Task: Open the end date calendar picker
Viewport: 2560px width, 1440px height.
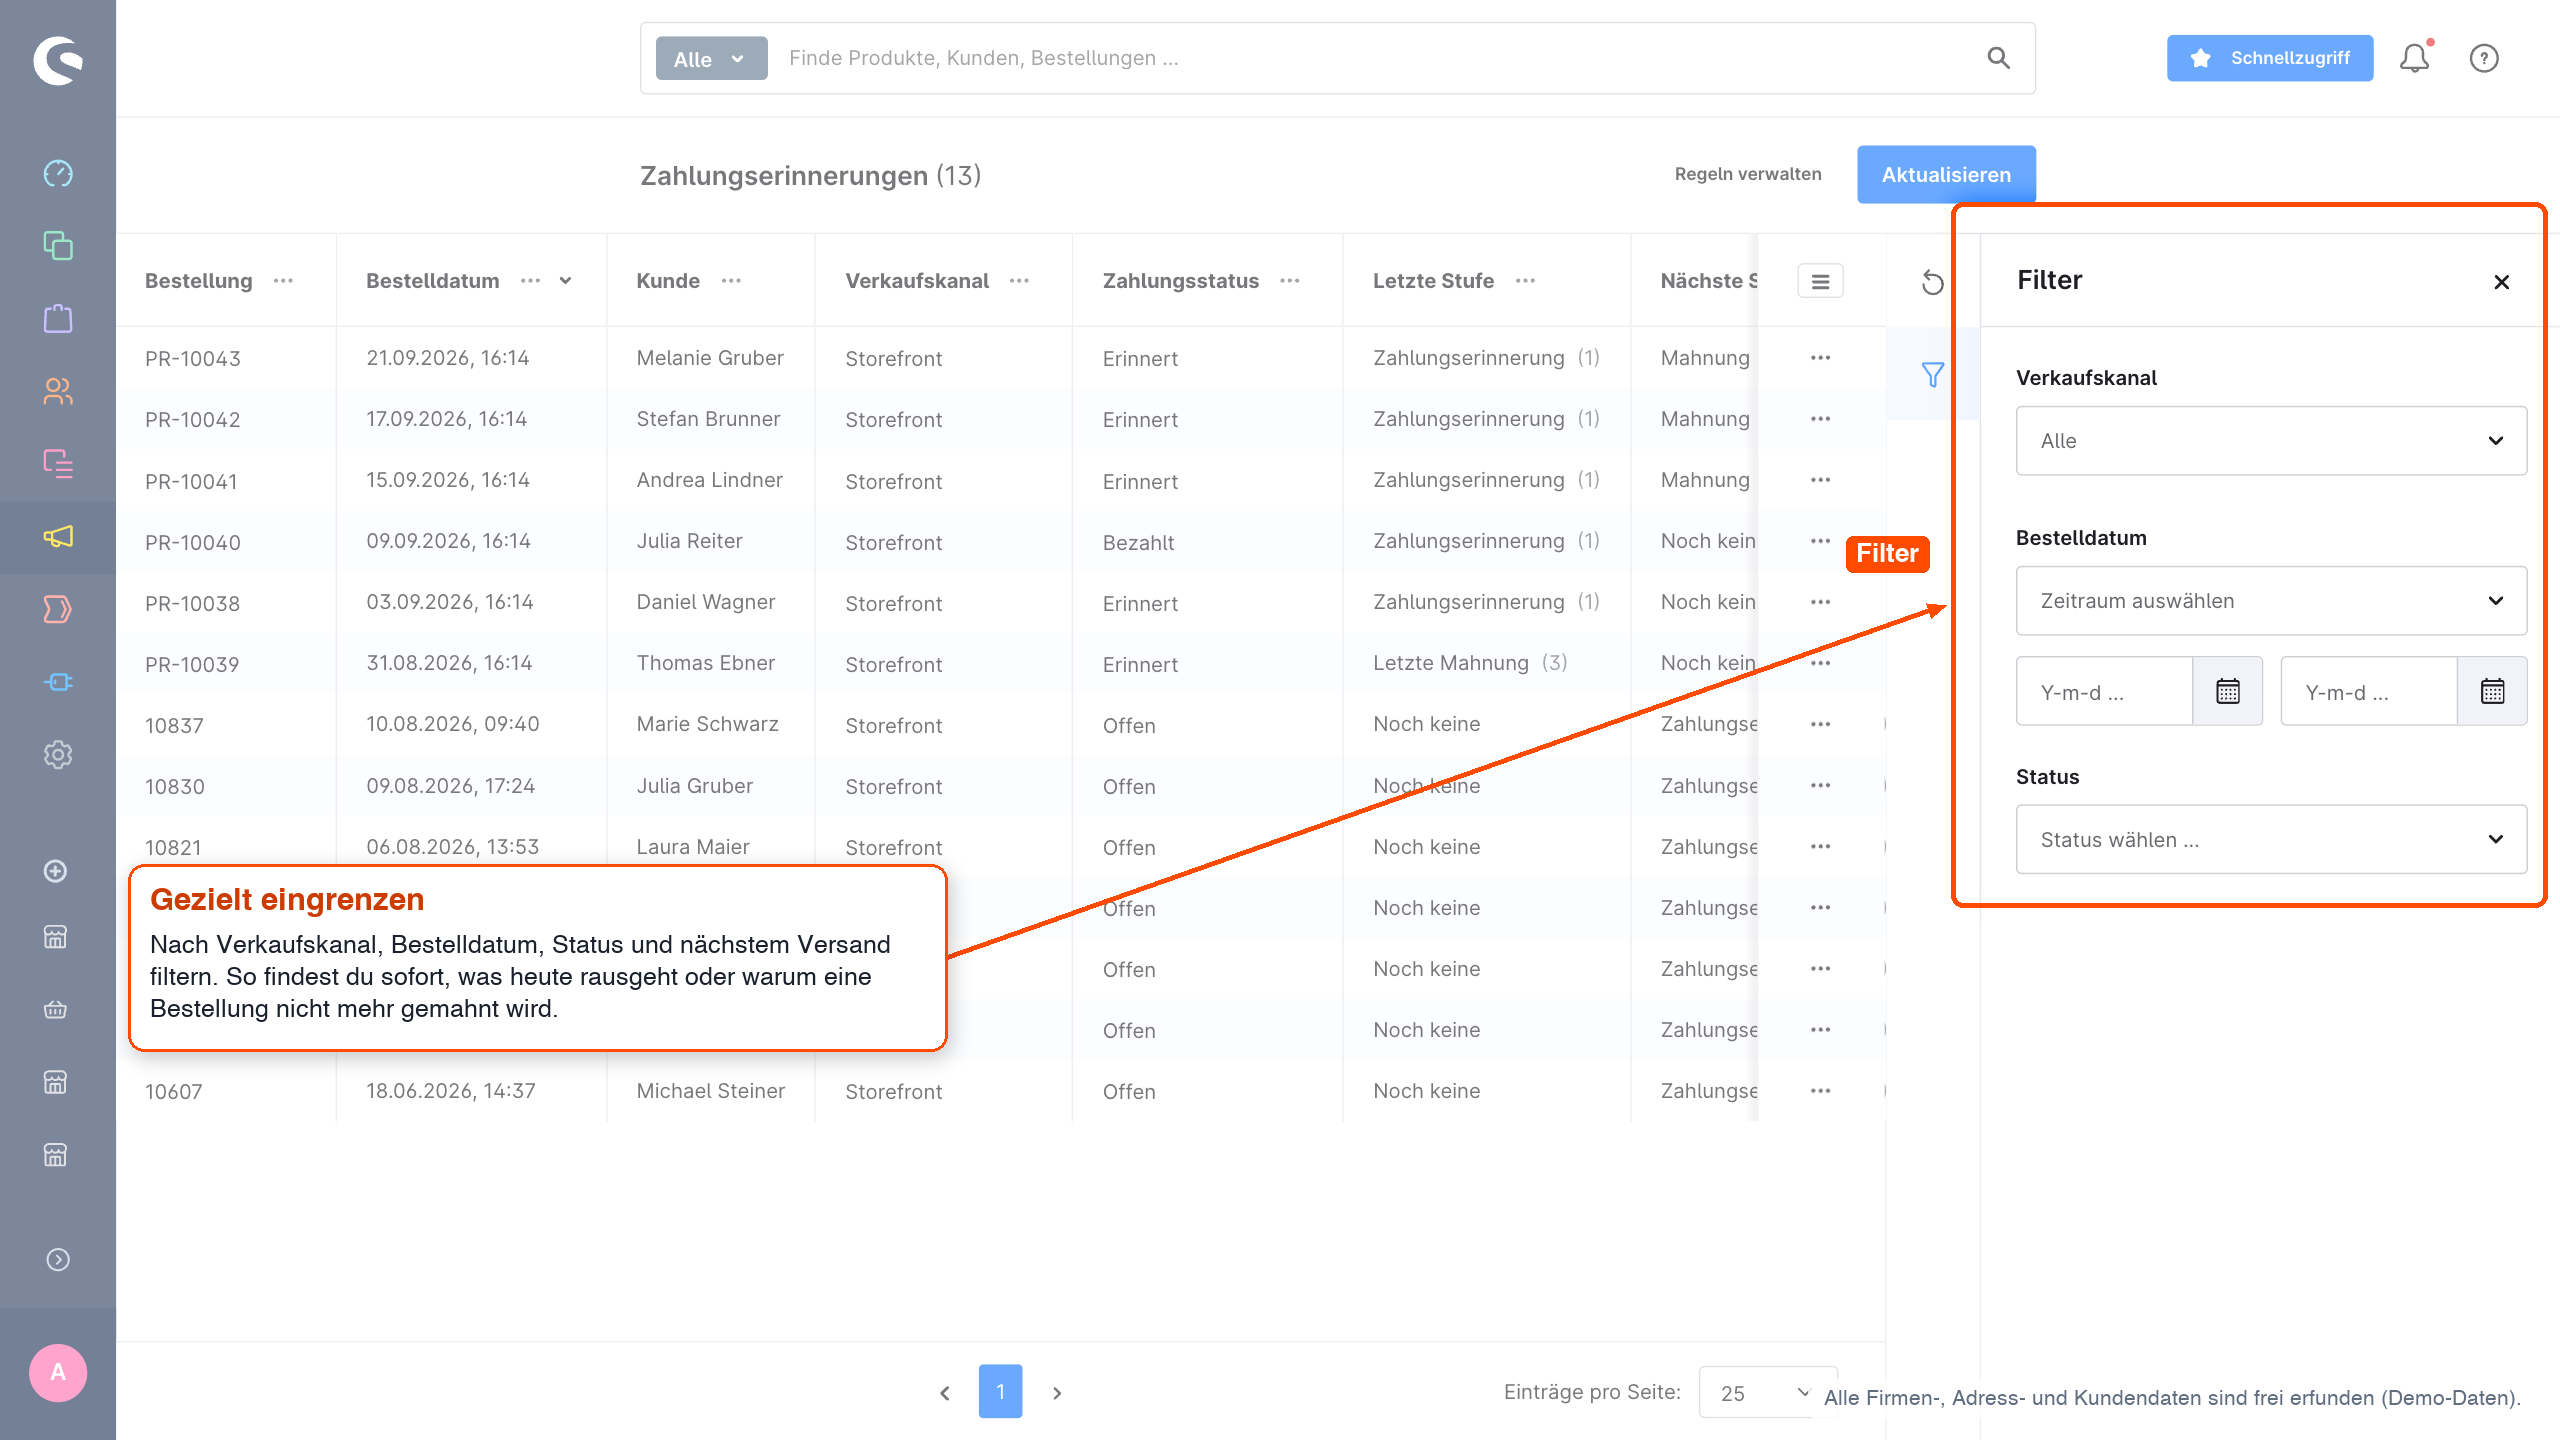Action: [2492, 691]
